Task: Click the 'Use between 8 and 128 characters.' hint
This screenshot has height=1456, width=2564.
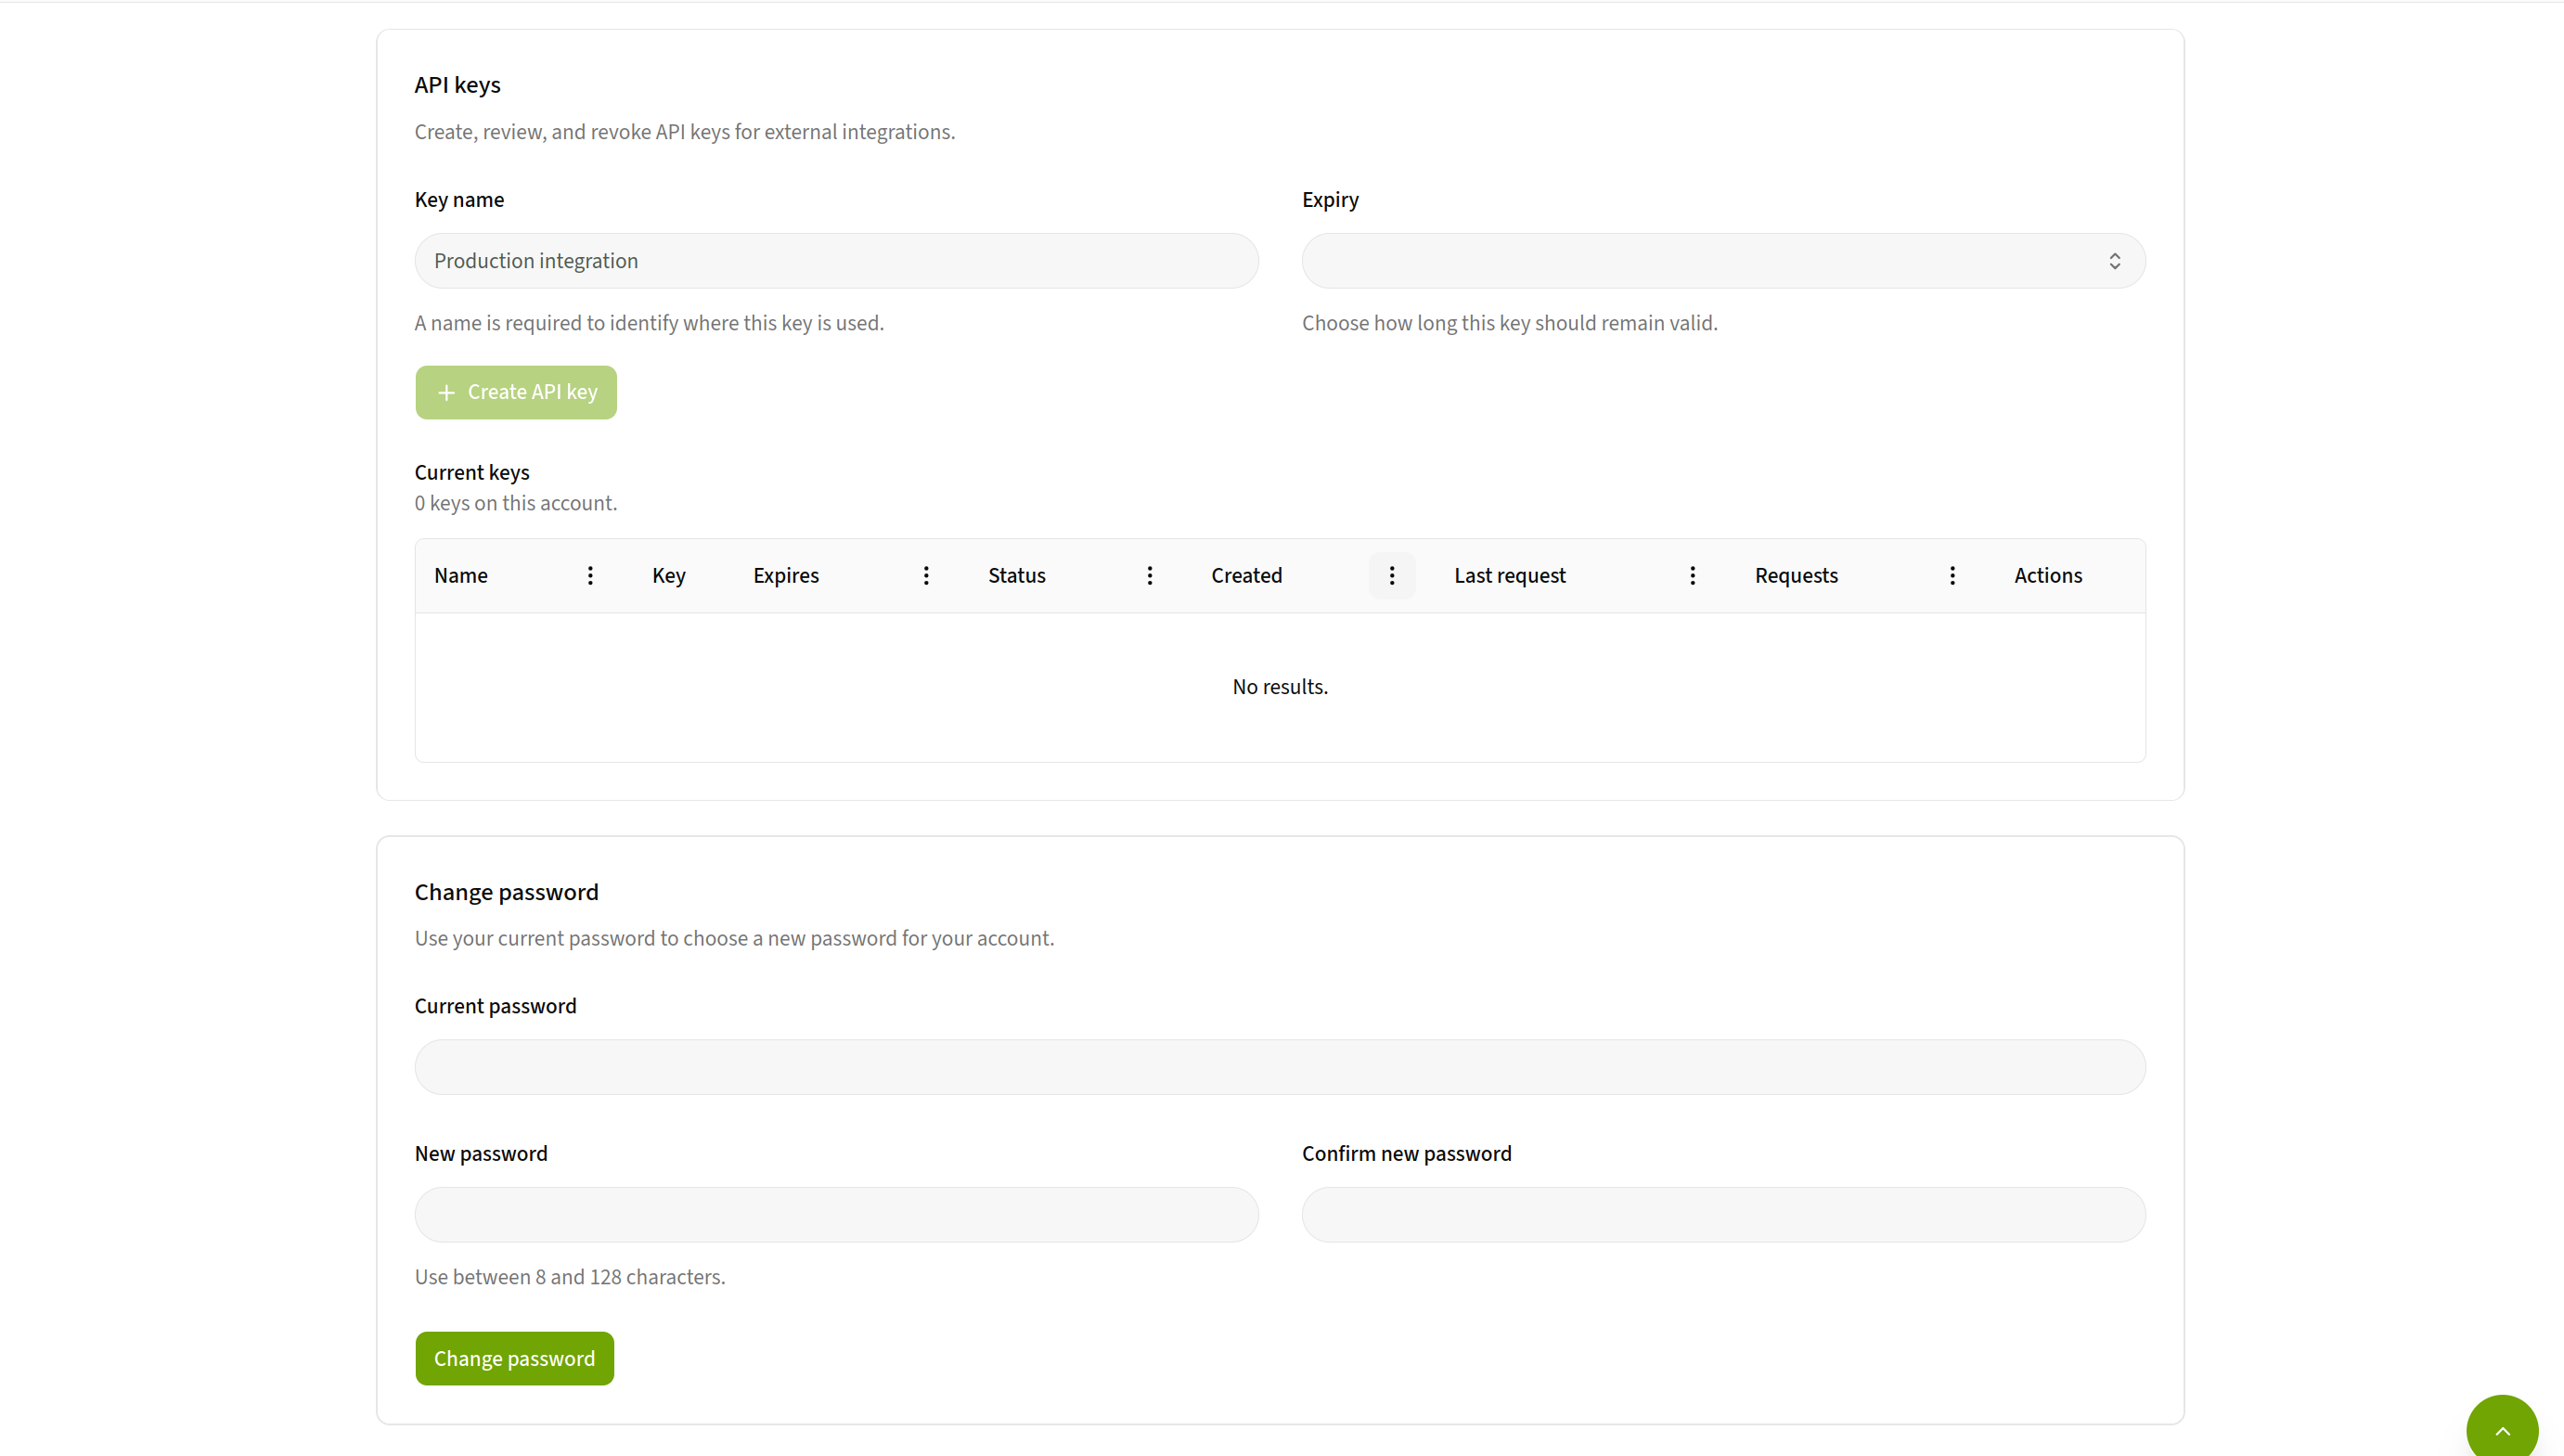Action: [x=570, y=1277]
